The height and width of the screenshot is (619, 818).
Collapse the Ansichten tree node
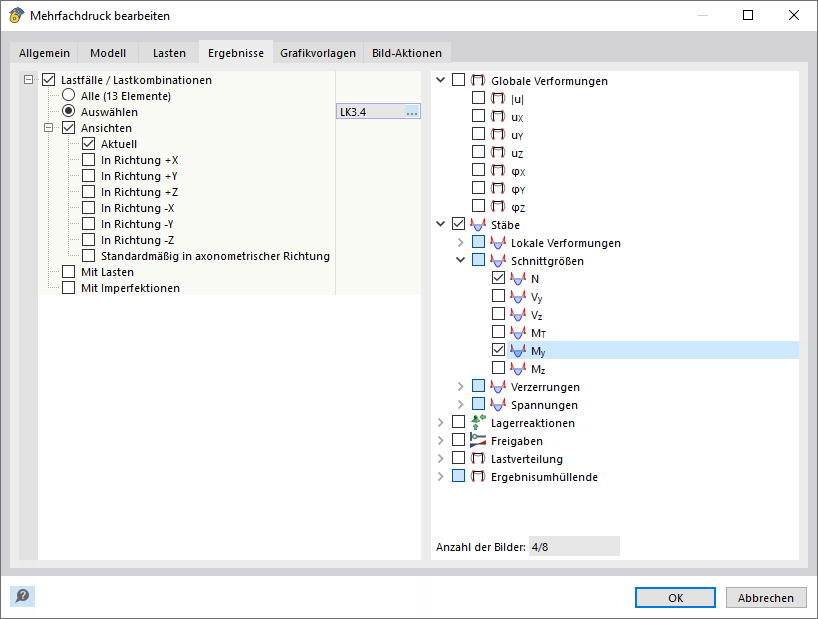pyautogui.click(x=49, y=128)
